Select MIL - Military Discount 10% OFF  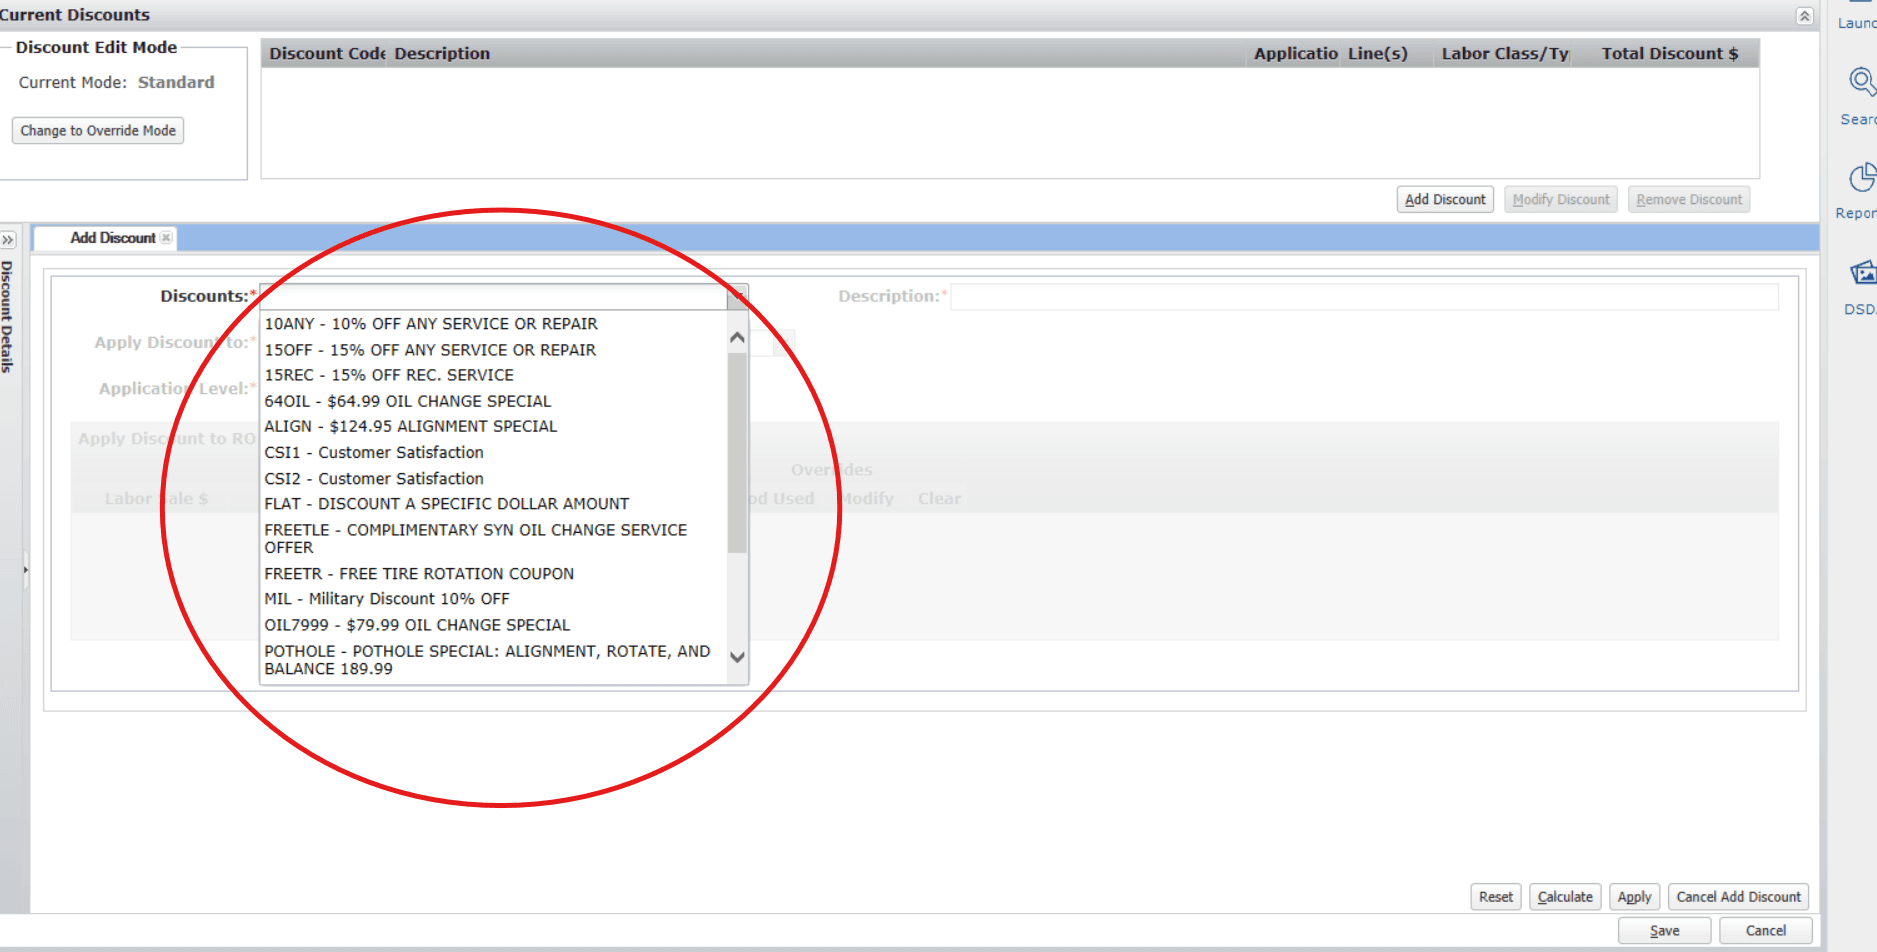(x=387, y=599)
